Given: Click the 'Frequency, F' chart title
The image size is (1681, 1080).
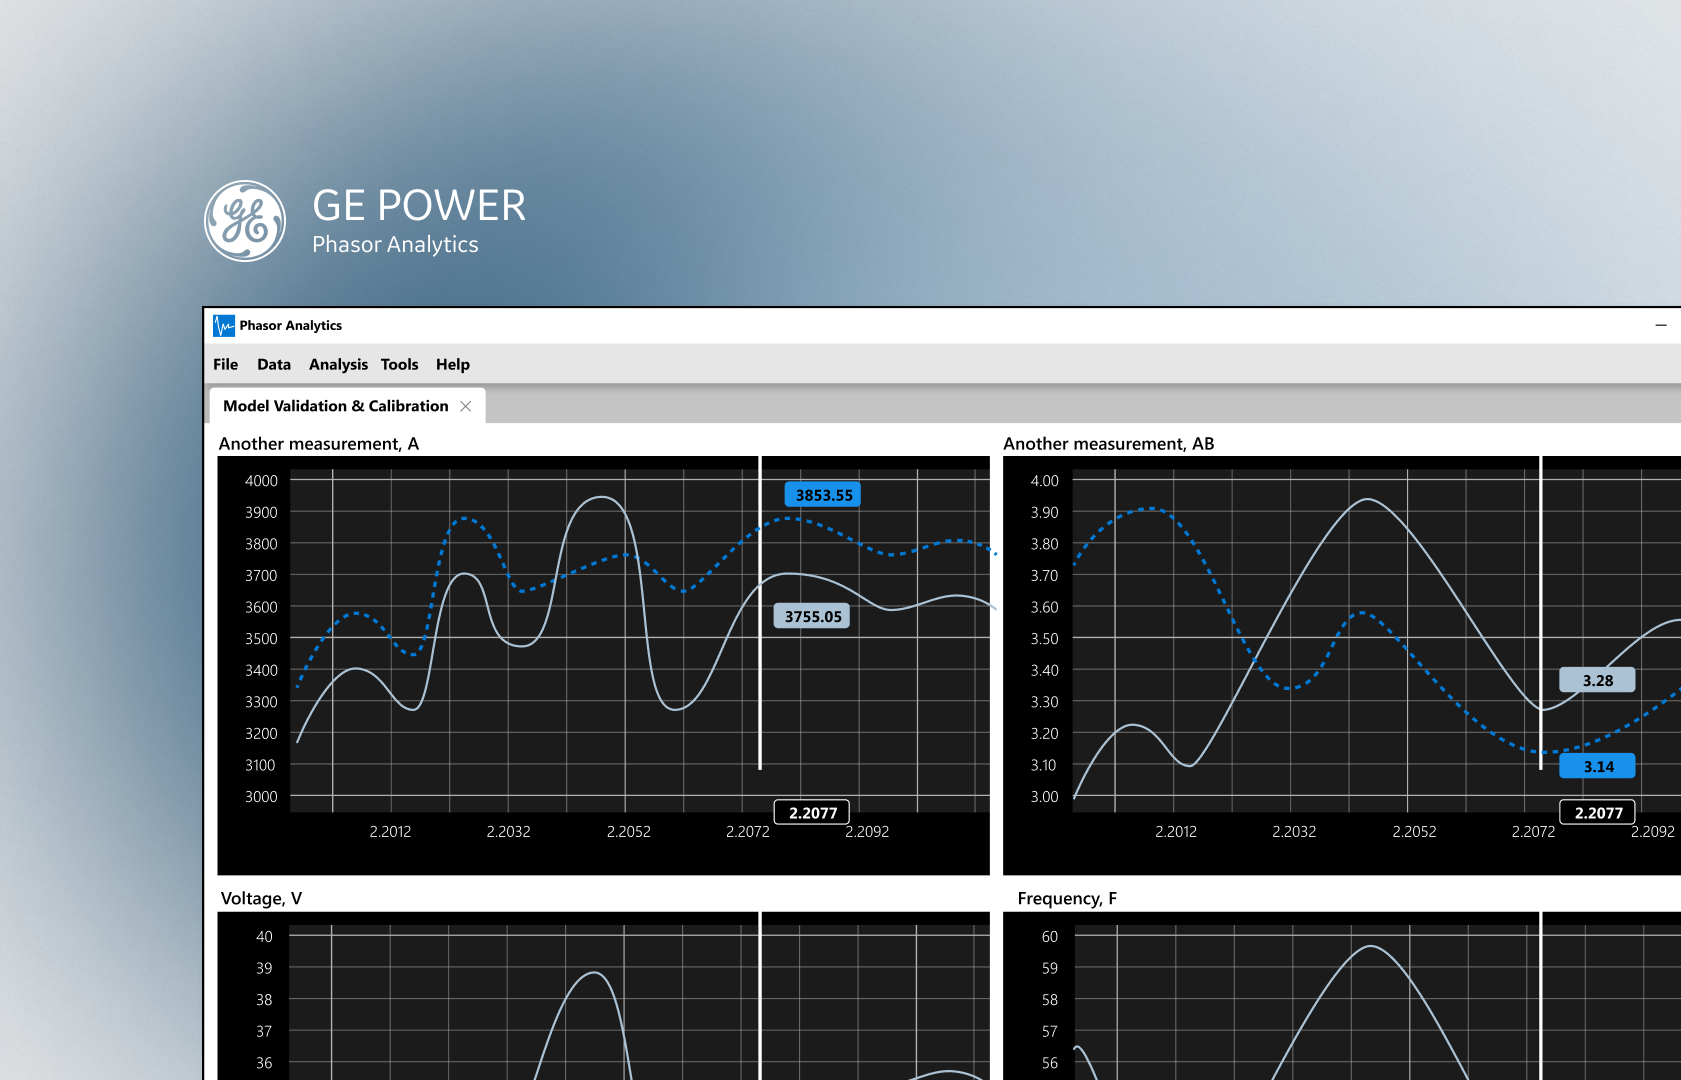Looking at the screenshot, I should coord(1067,898).
